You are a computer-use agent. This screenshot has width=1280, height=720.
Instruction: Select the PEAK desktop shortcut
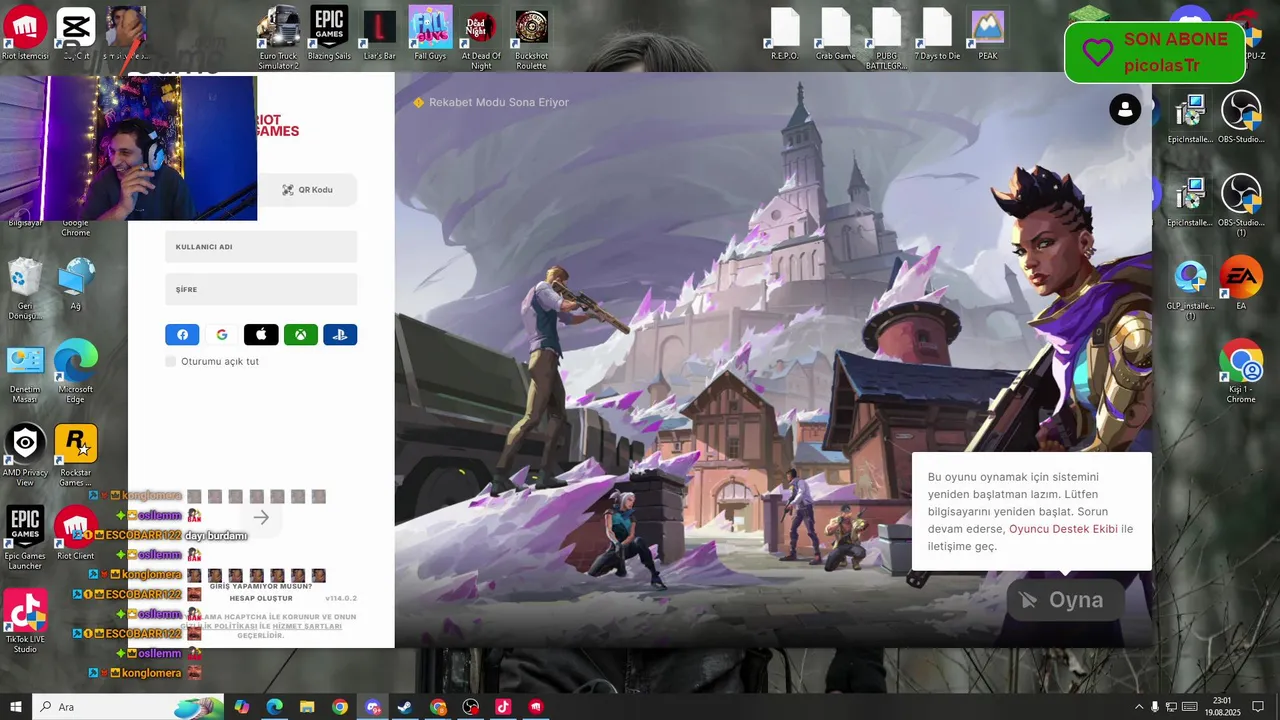point(987,35)
